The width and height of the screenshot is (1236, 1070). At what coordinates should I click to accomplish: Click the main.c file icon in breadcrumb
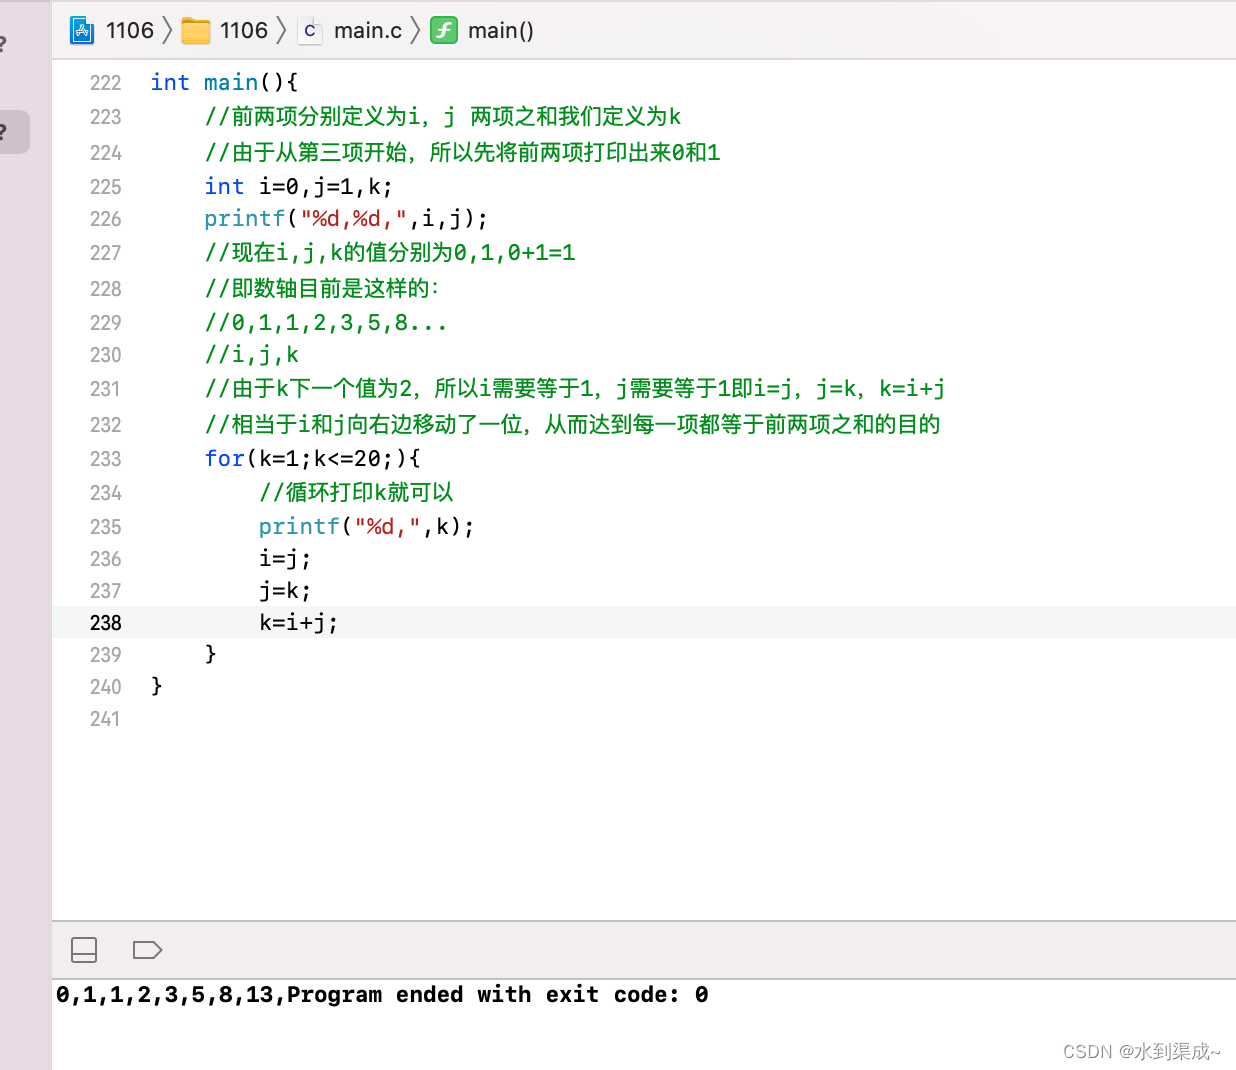click(x=310, y=31)
